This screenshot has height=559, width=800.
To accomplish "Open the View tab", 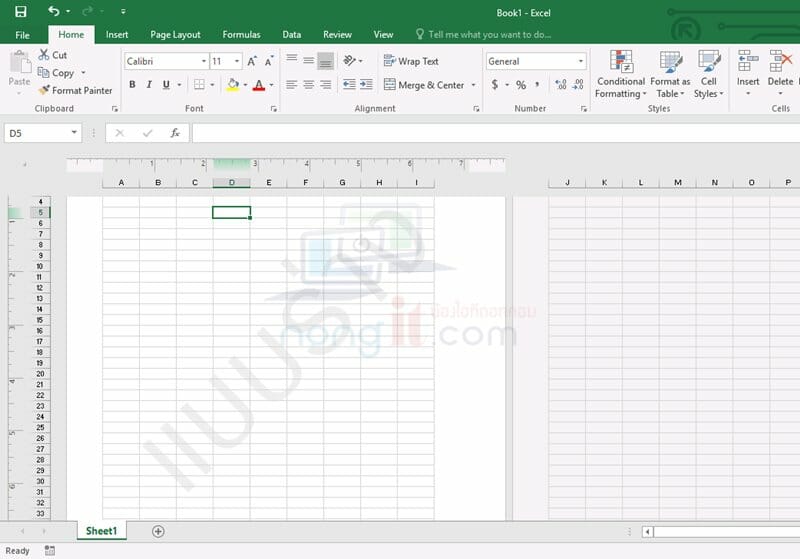I will click(383, 35).
